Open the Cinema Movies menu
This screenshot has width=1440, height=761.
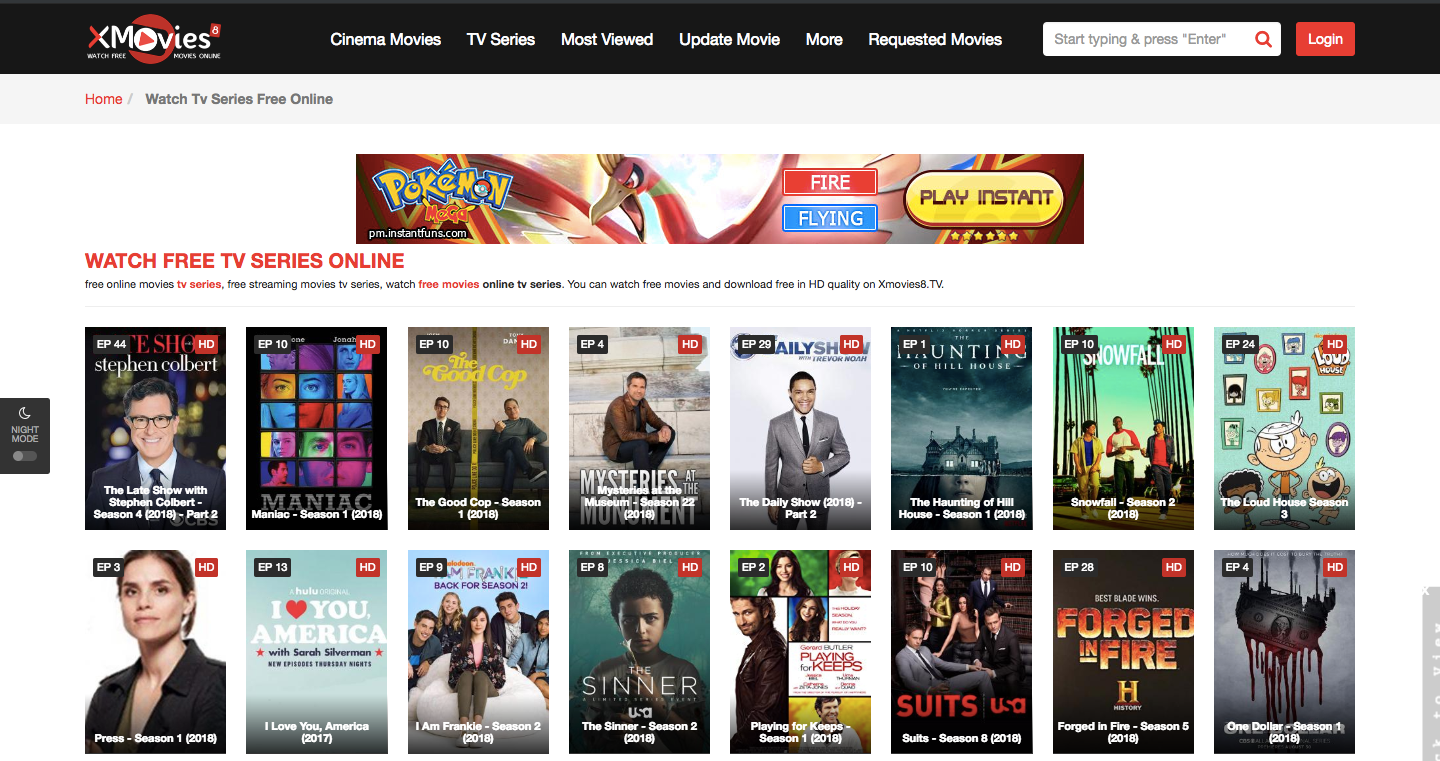click(385, 39)
